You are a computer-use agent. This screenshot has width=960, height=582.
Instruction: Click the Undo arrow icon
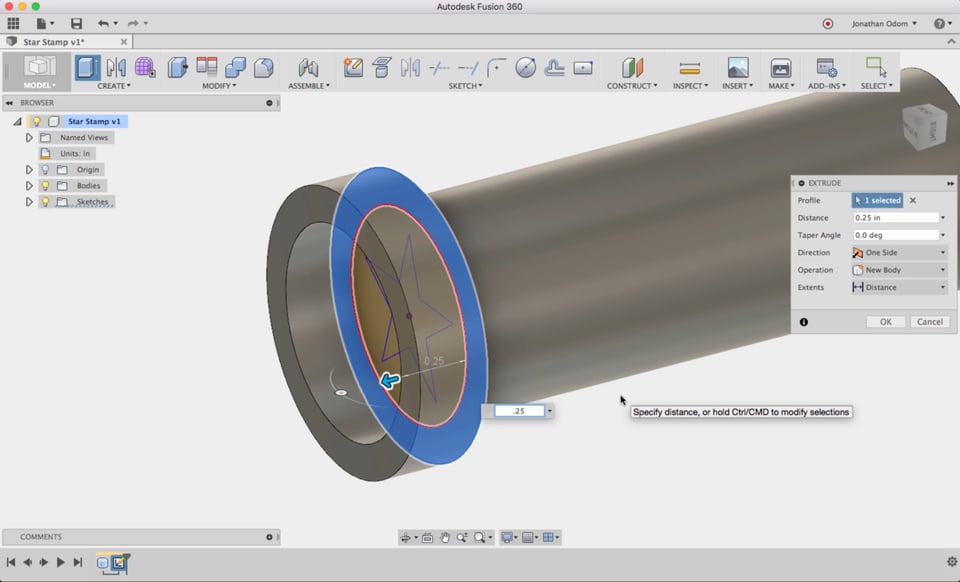(103, 23)
